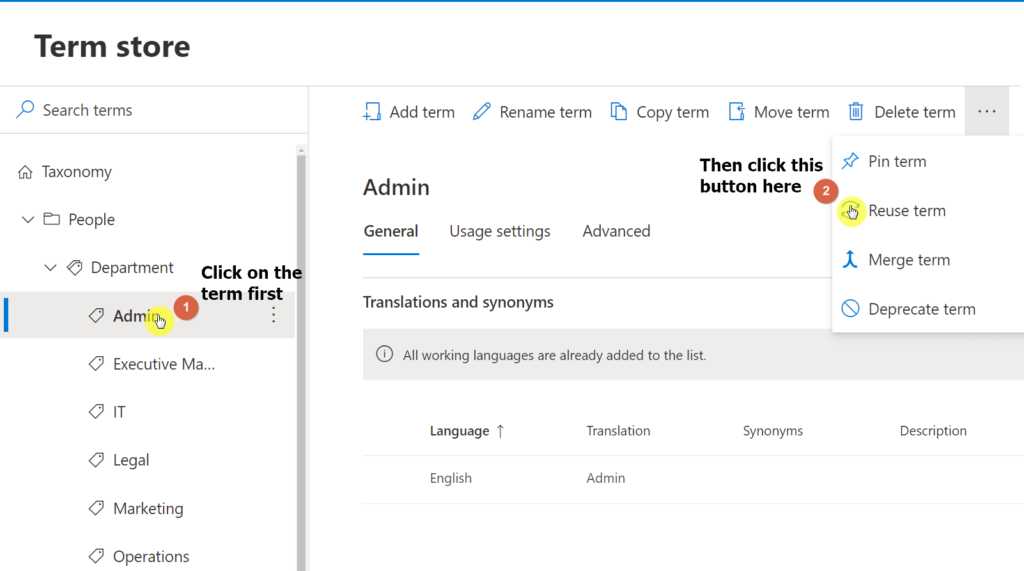This screenshot has width=1024, height=571.
Task: Click the Synonyms column header
Action: pyautogui.click(x=773, y=431)
